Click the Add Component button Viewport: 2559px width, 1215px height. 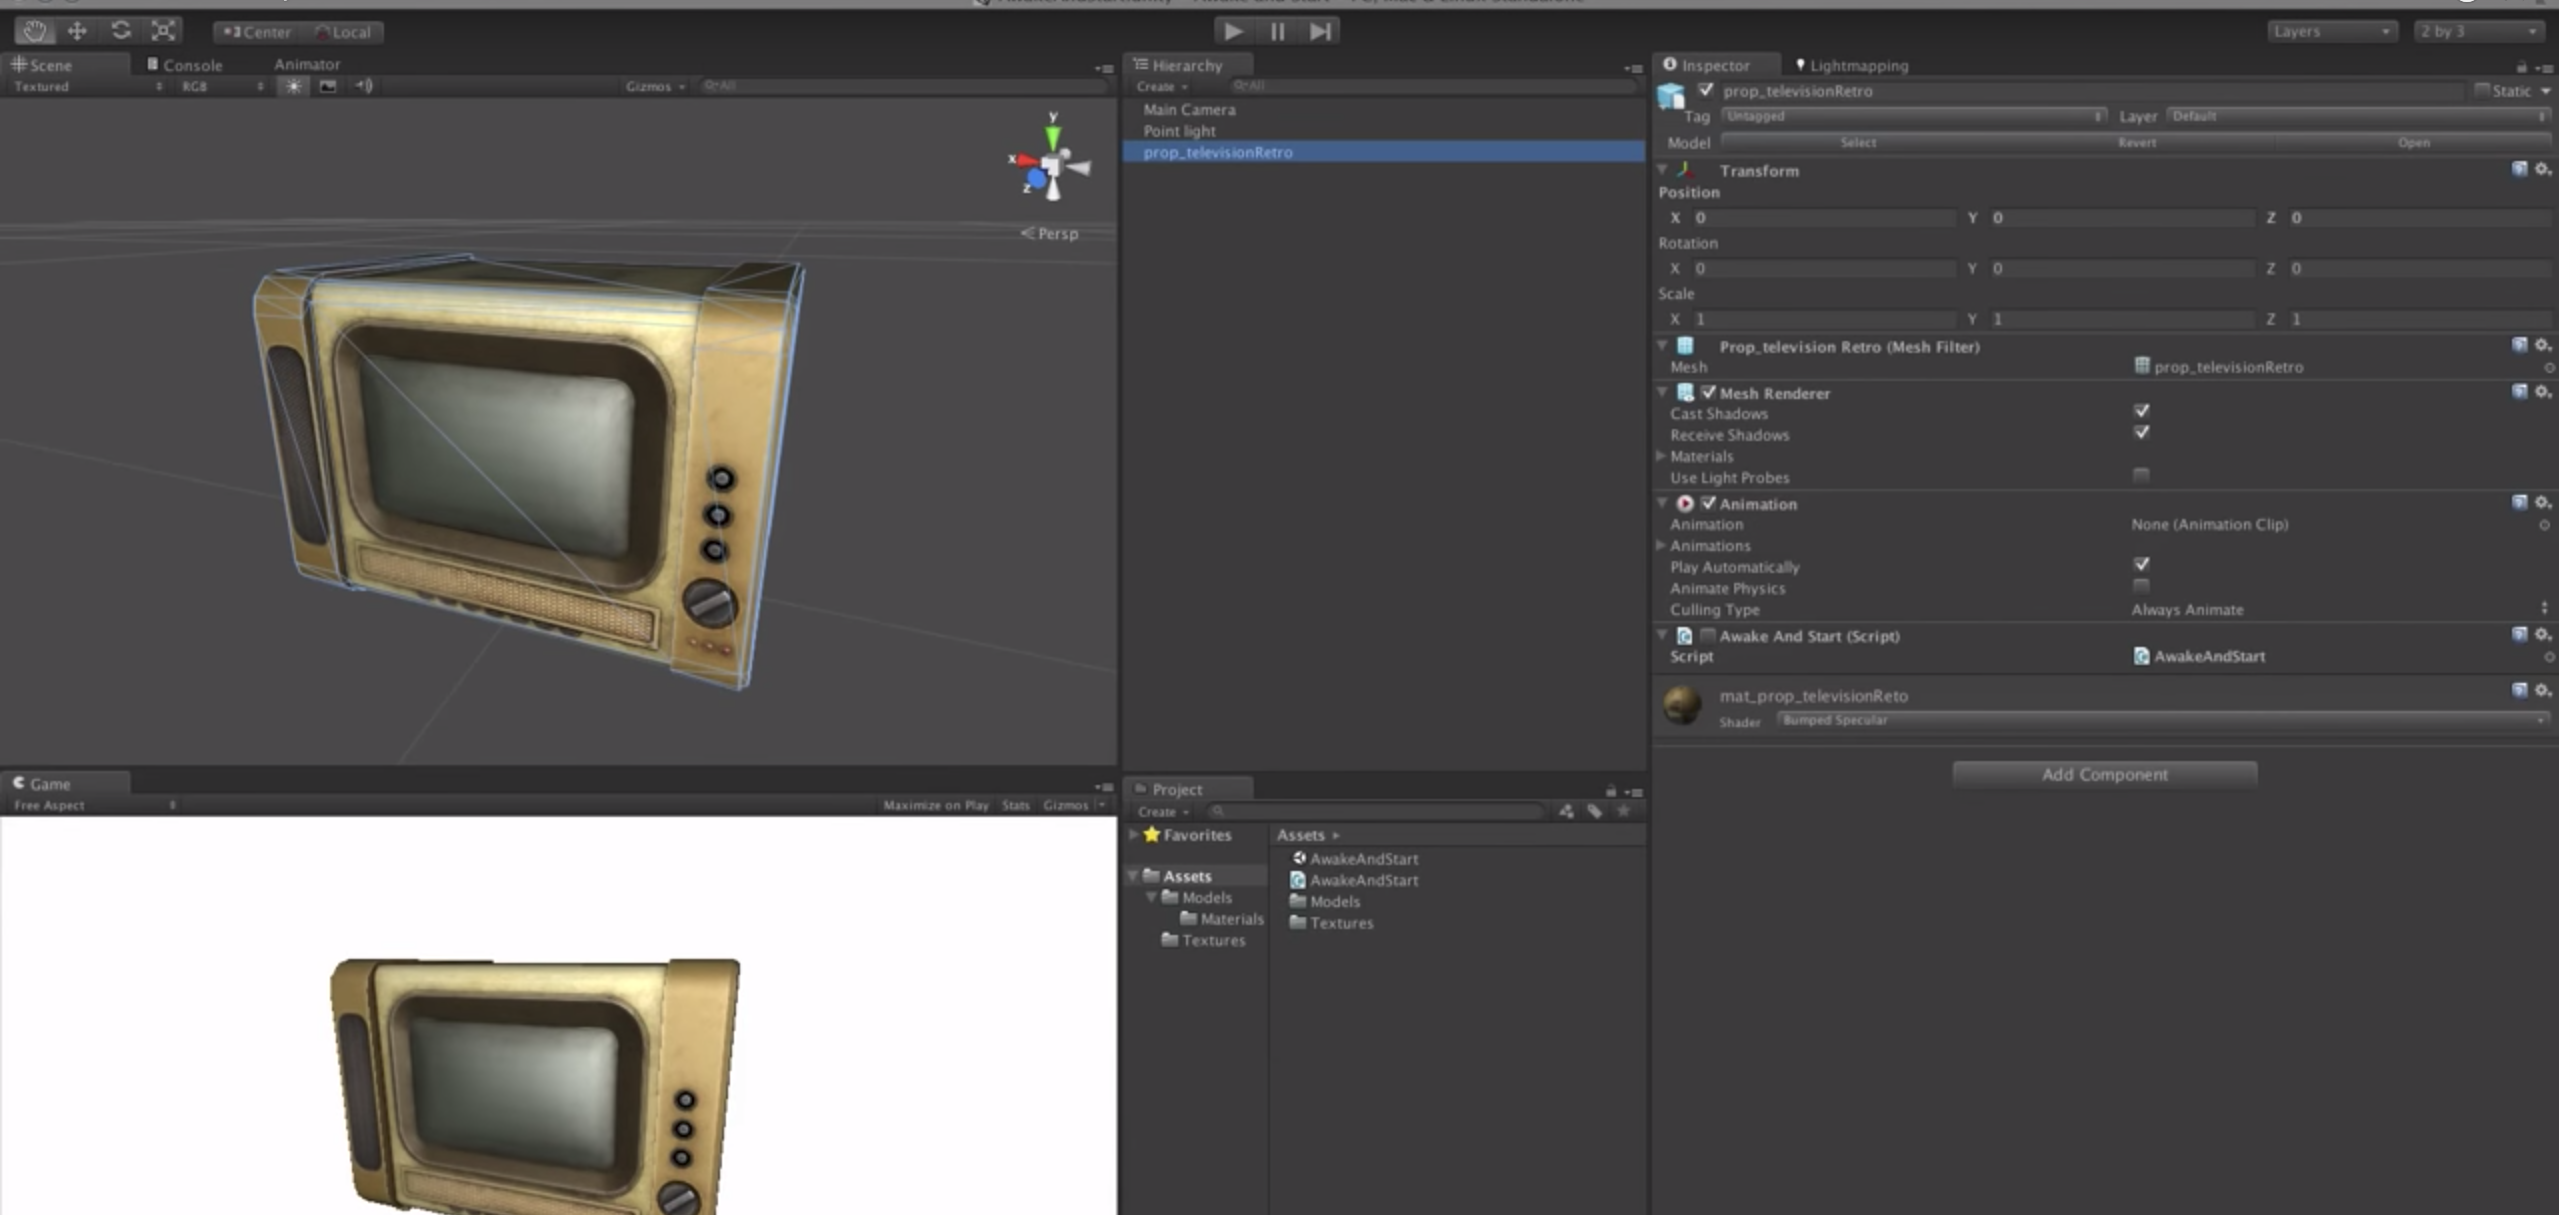point(2104,774)
